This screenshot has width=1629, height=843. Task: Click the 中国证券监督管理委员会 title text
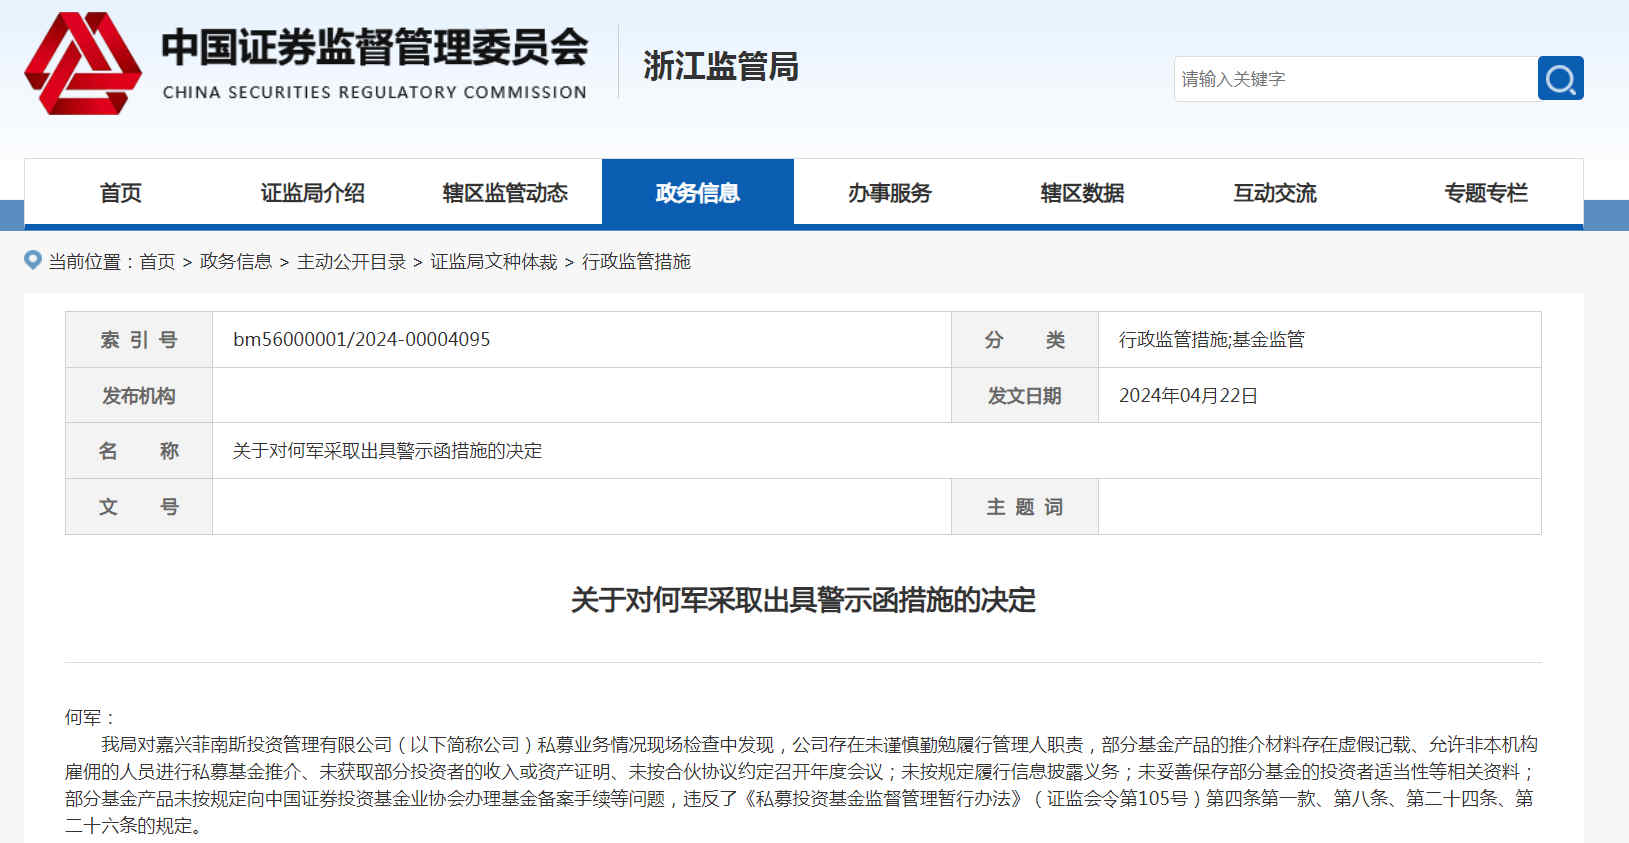click(375, 48)
